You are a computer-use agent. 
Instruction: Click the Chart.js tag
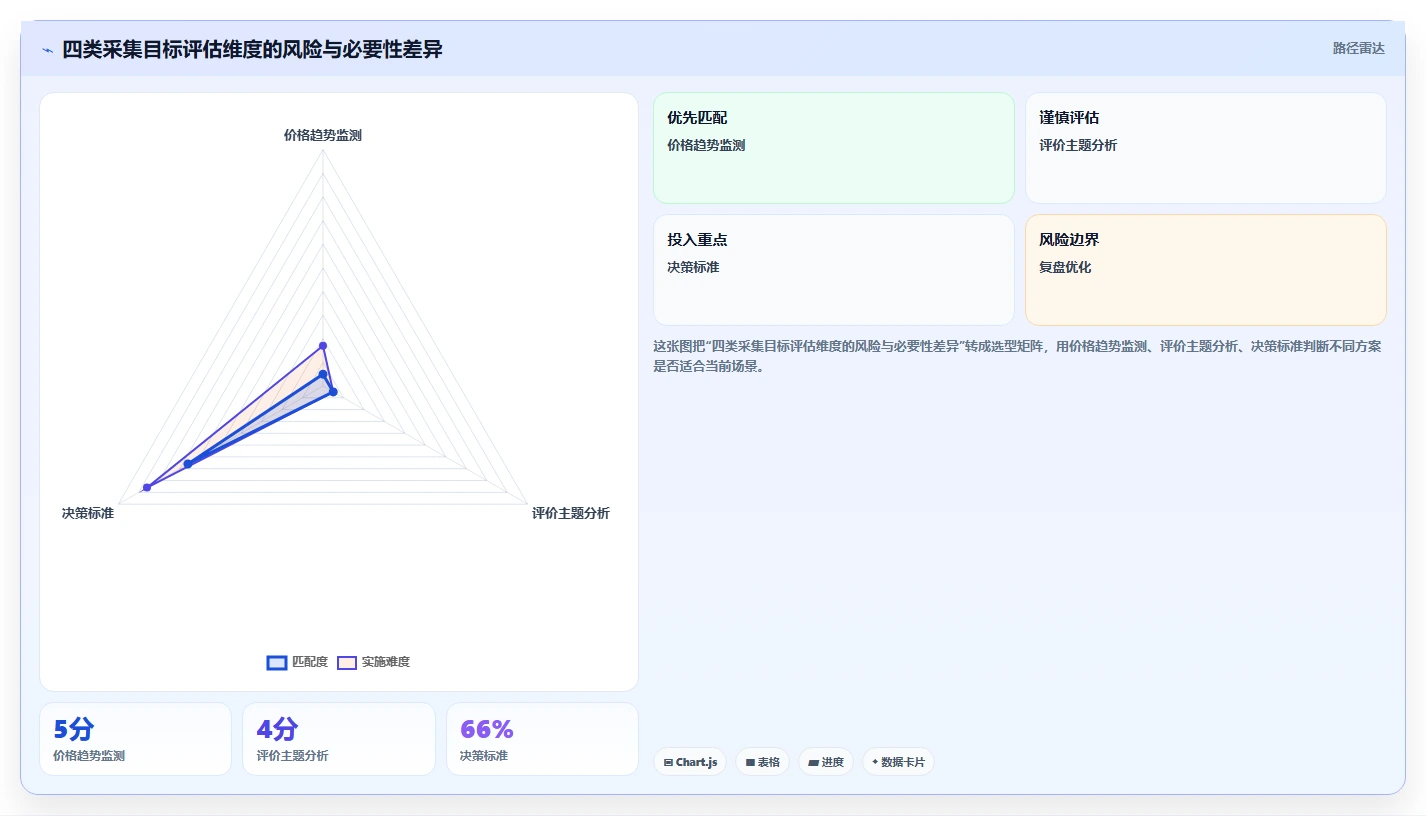pos(690,762)
